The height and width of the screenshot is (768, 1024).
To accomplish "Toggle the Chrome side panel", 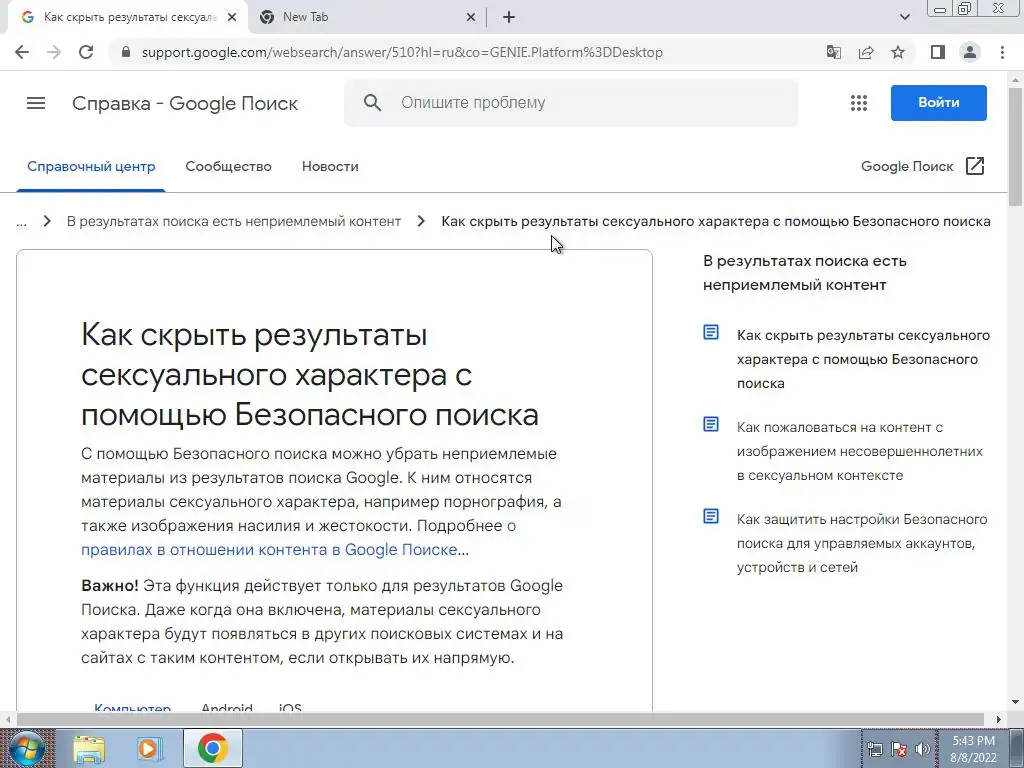I will click(x=938, y=52).
